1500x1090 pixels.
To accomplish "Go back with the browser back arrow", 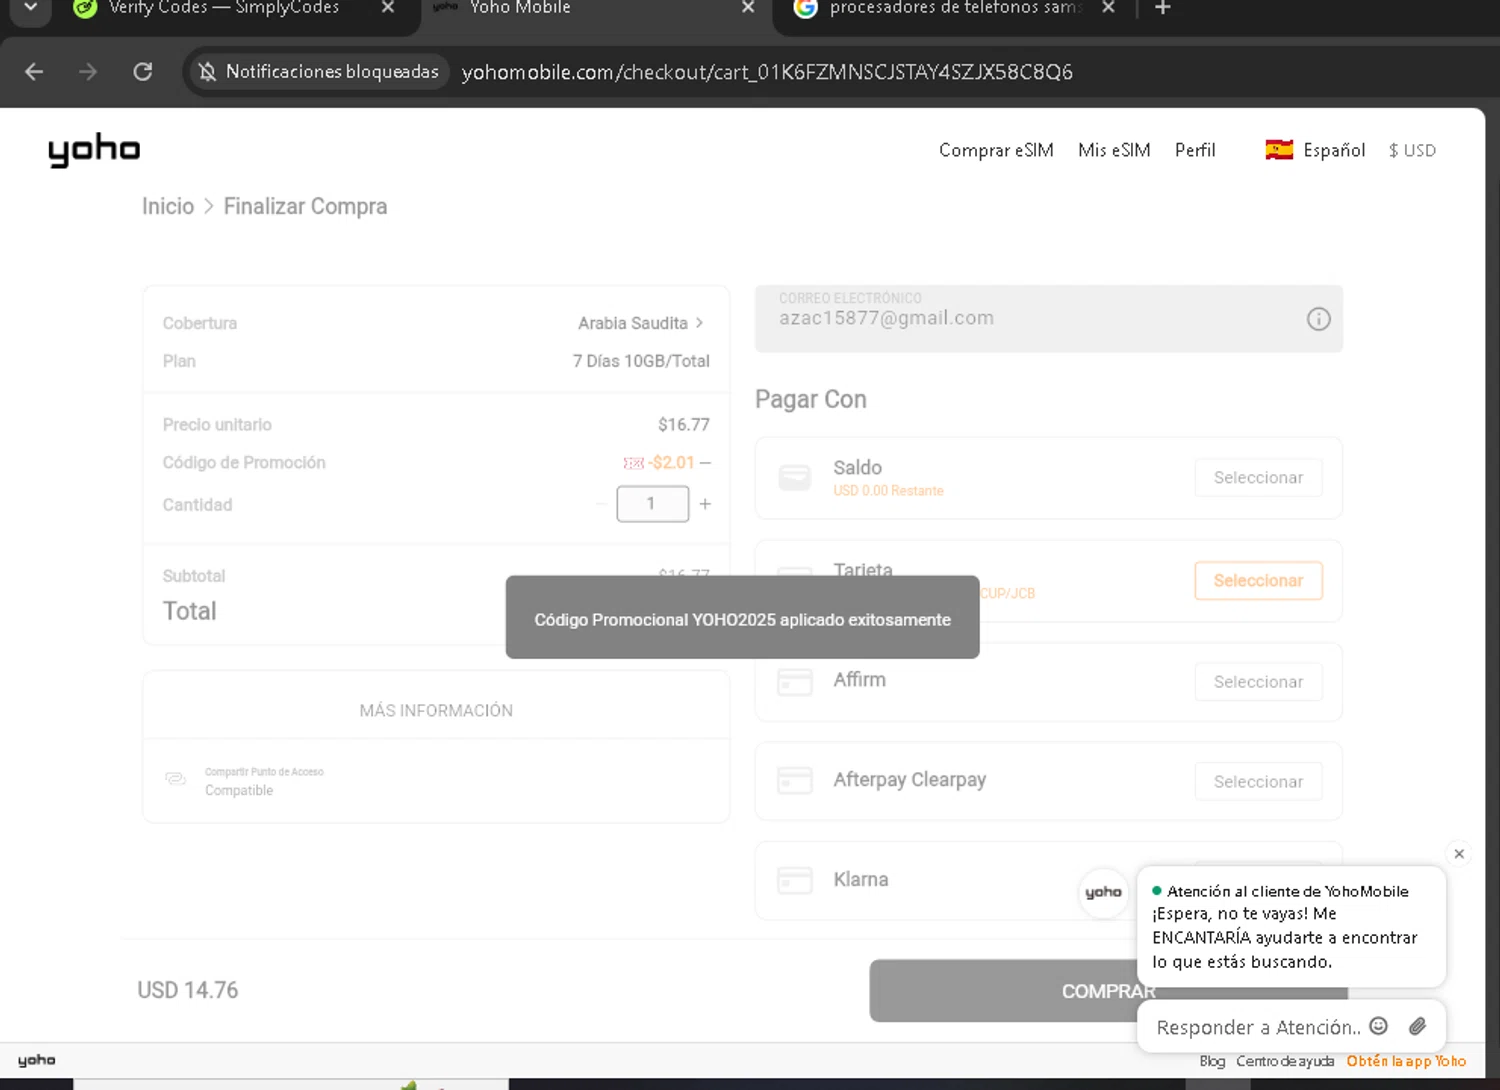I will [34, 72].
